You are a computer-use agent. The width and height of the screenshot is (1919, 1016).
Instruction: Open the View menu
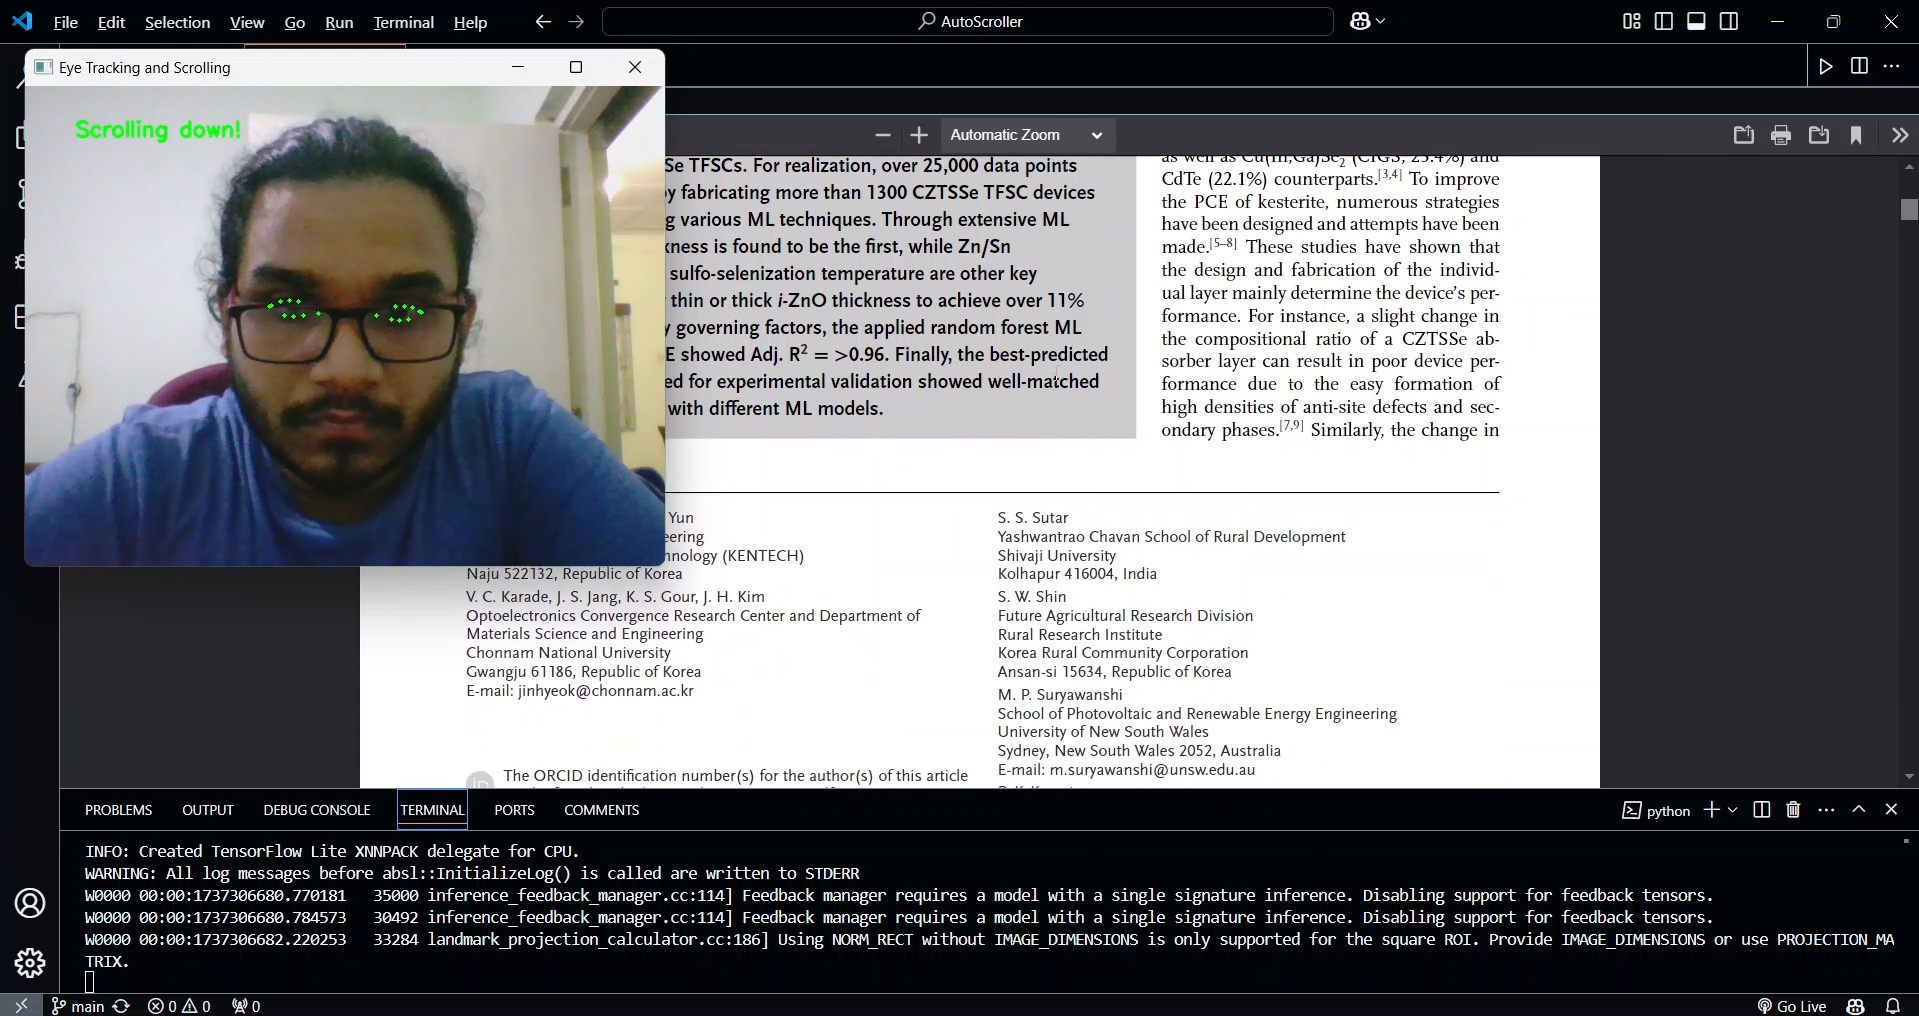[247, 22]
